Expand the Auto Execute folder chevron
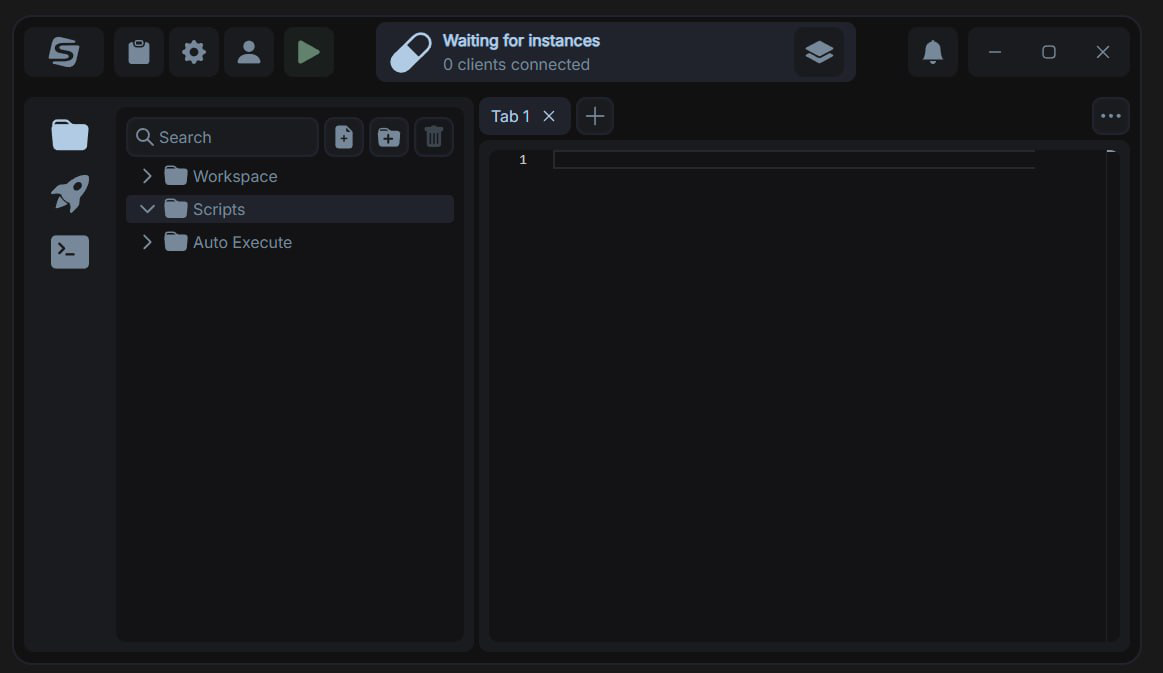 tap(147, 242)
